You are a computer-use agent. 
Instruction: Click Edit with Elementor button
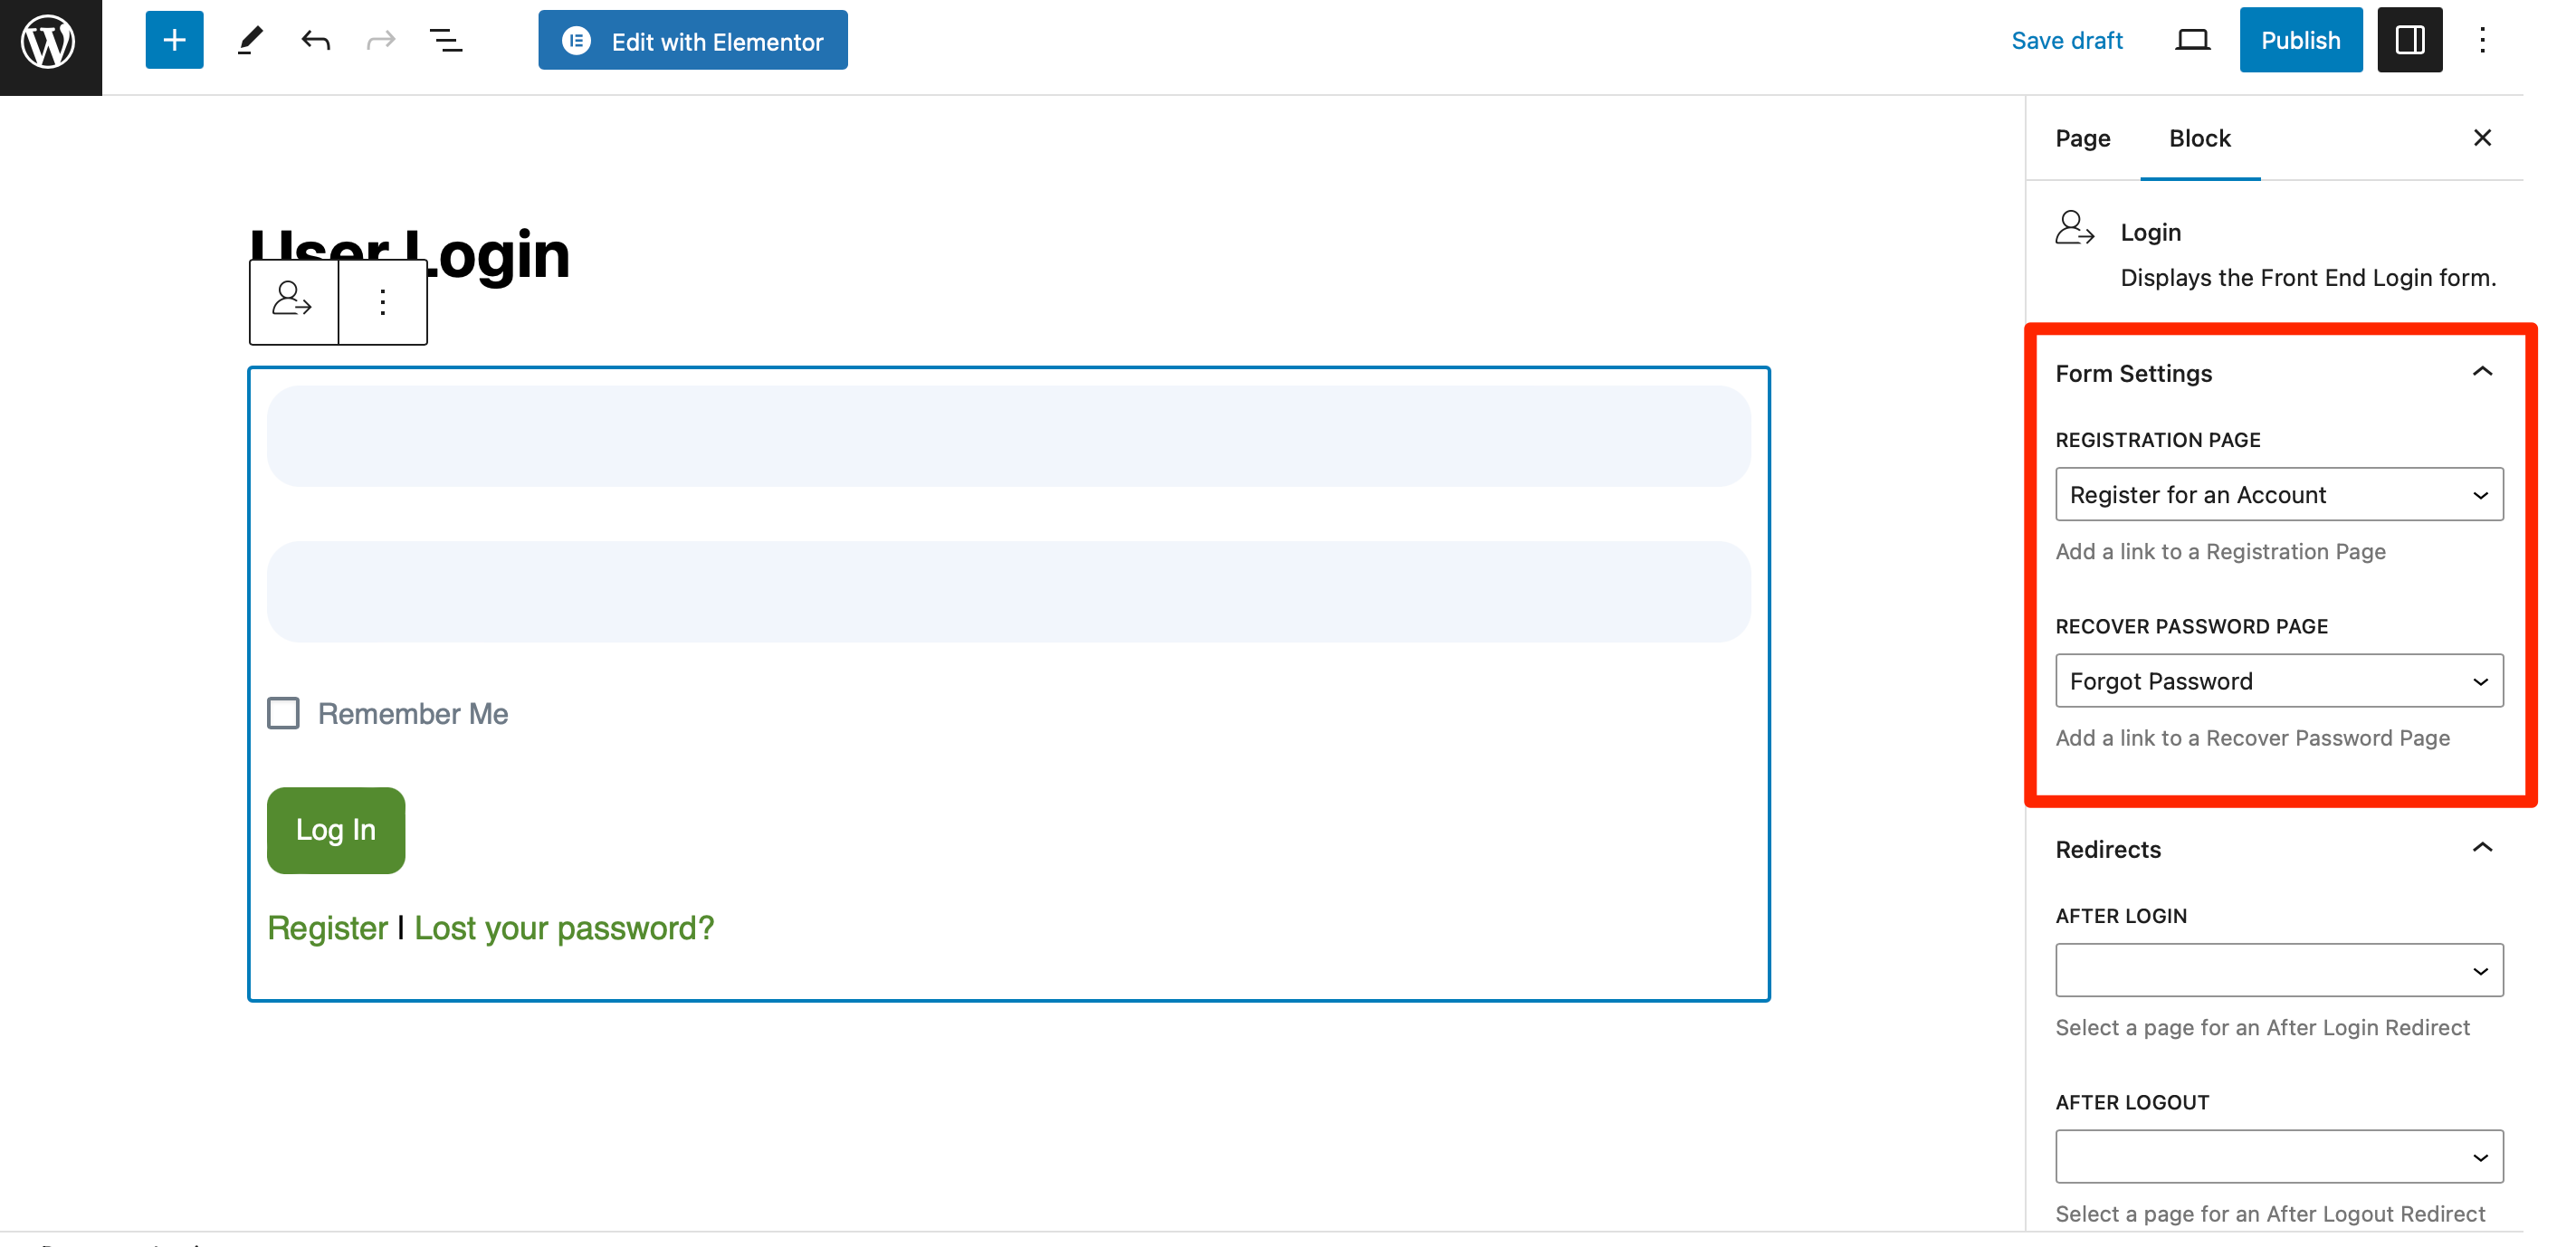click(693, 41)
